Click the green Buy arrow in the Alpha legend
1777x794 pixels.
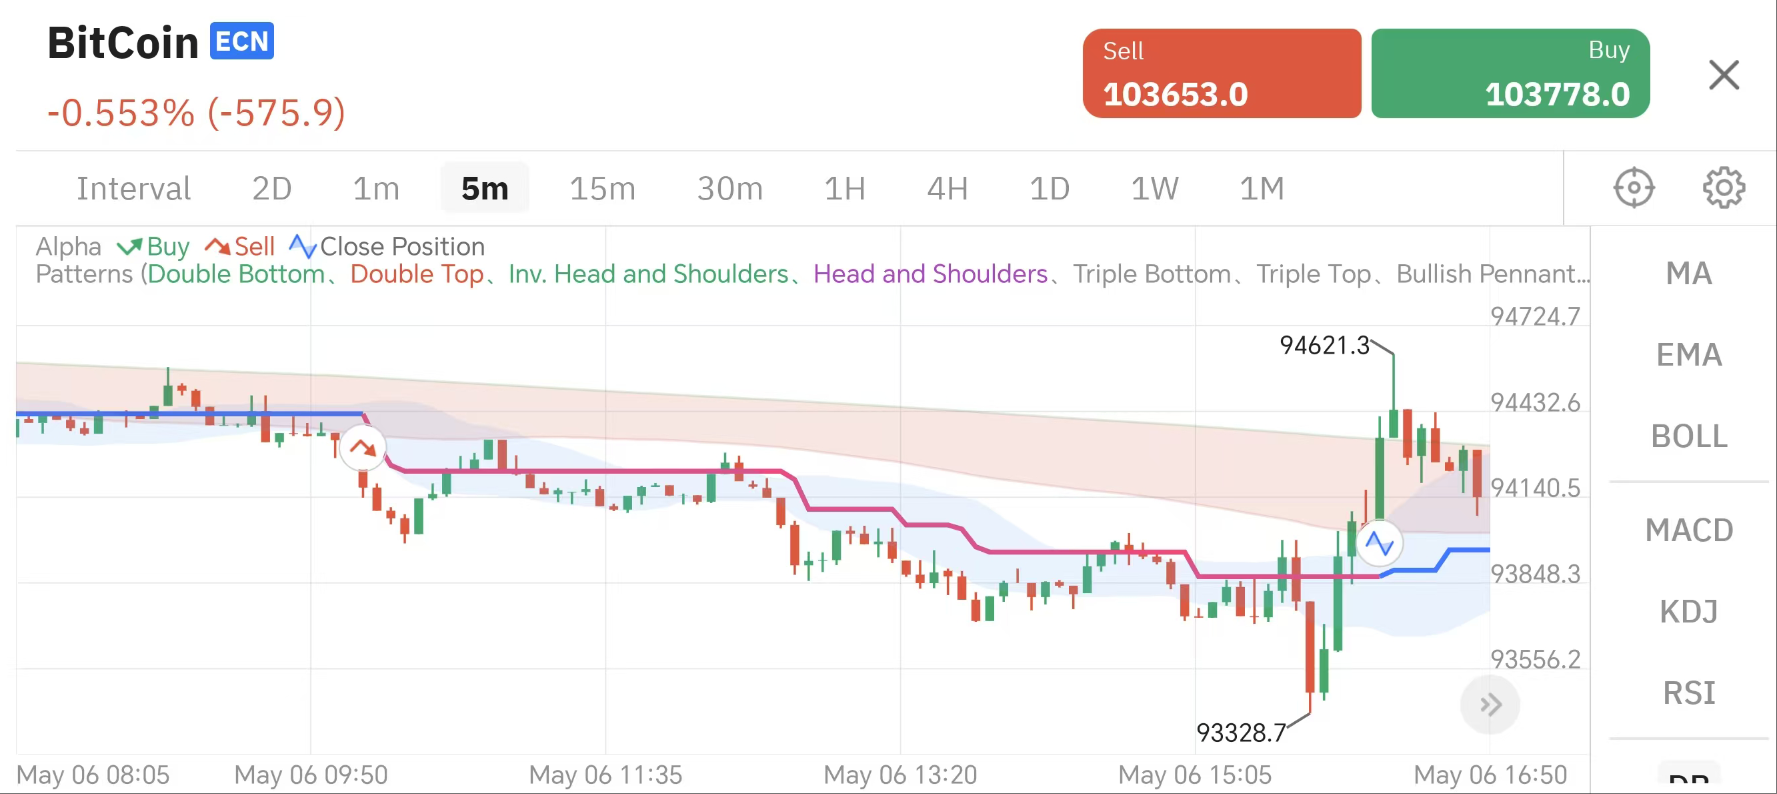tap(128, 246)
